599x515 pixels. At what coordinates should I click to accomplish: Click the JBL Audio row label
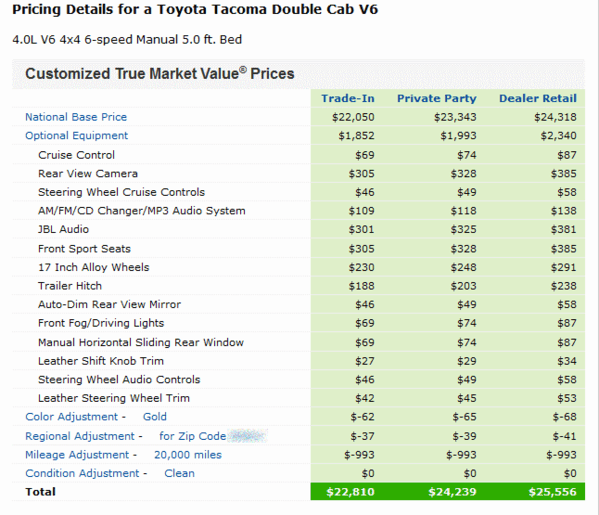(x=63, y=229)
